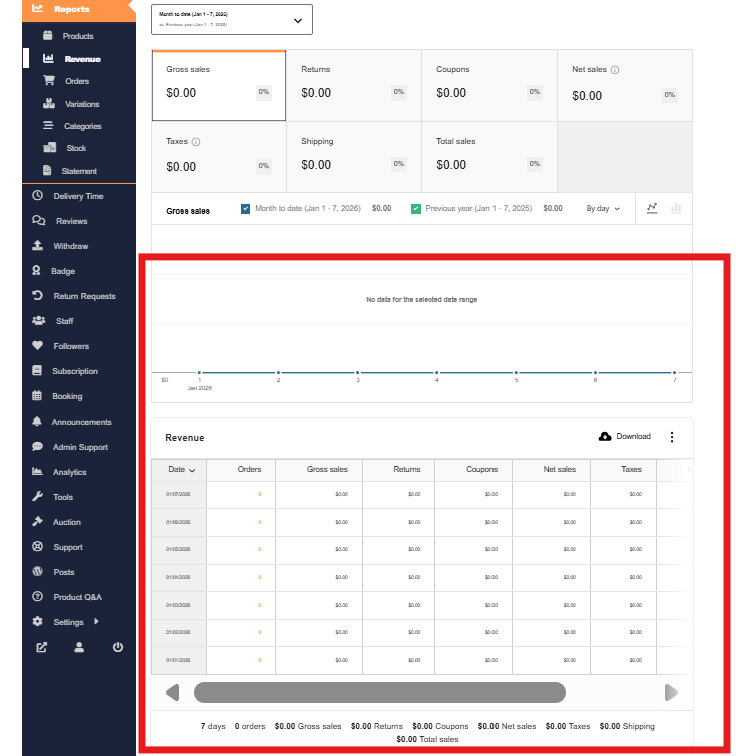Screen dimensions: 736x756
Task: Sort table by Date column header
Action: pos(182,469)
